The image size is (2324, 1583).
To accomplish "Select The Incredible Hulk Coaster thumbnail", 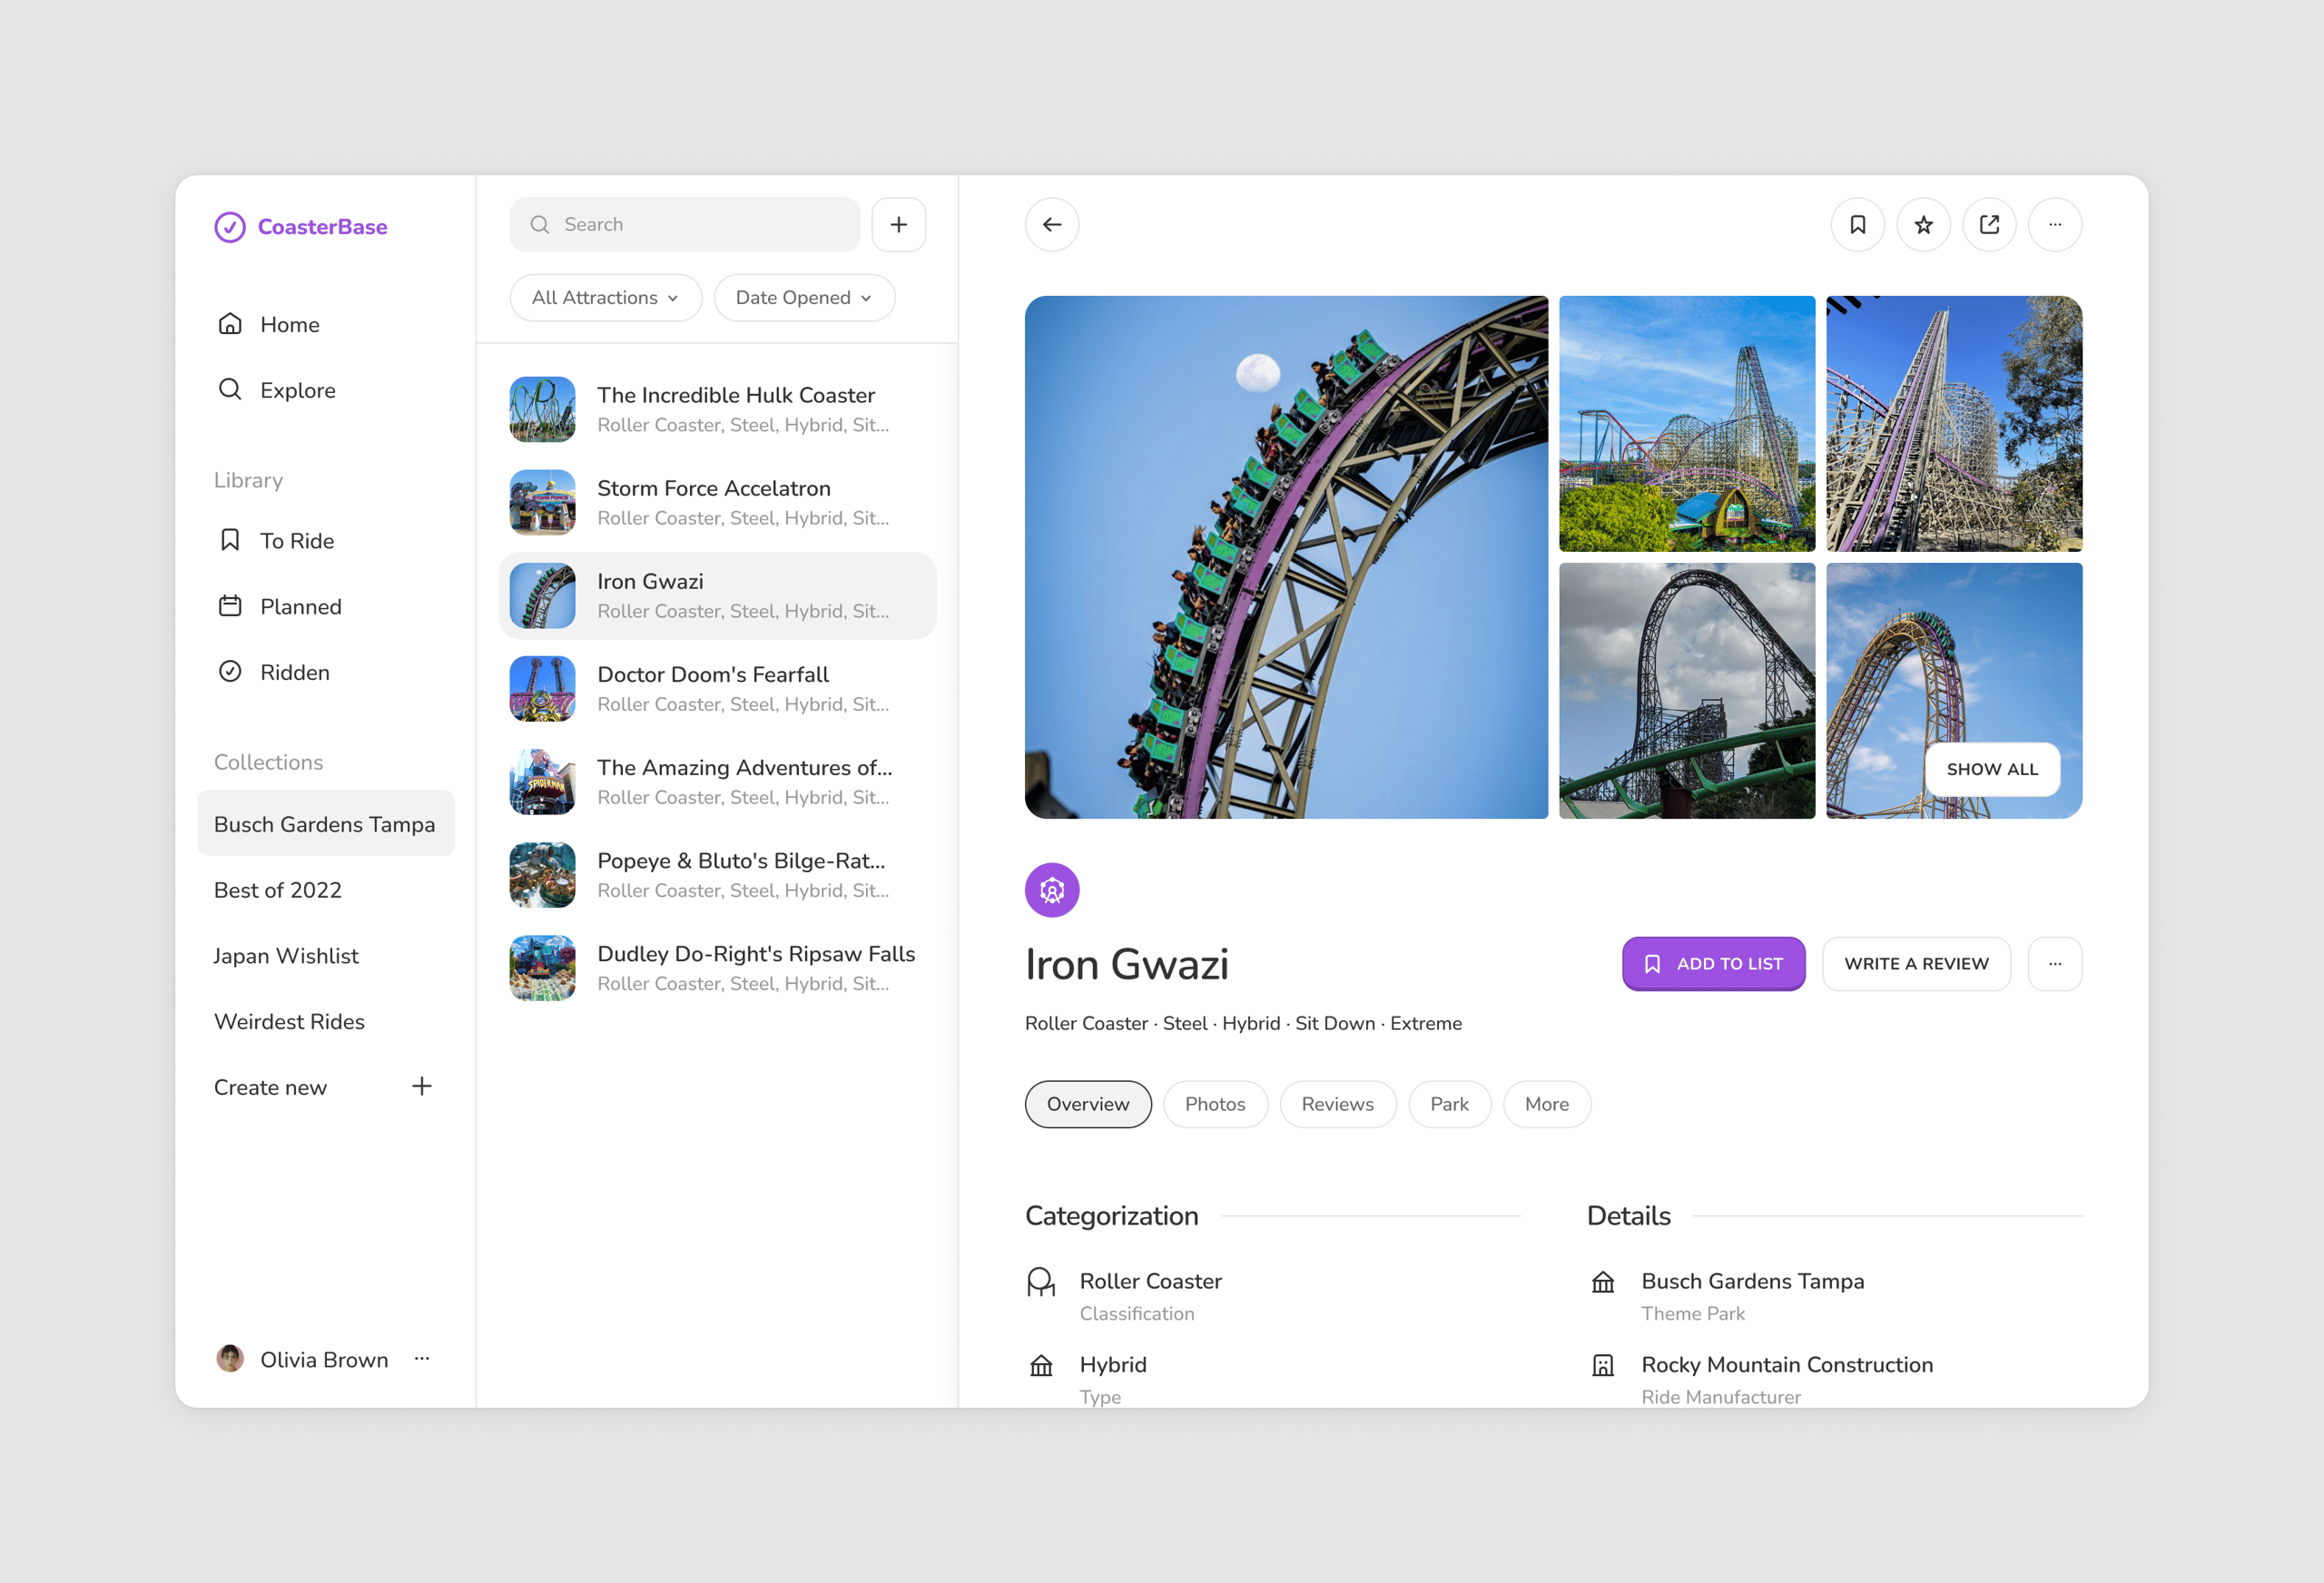I will [542, 409].
